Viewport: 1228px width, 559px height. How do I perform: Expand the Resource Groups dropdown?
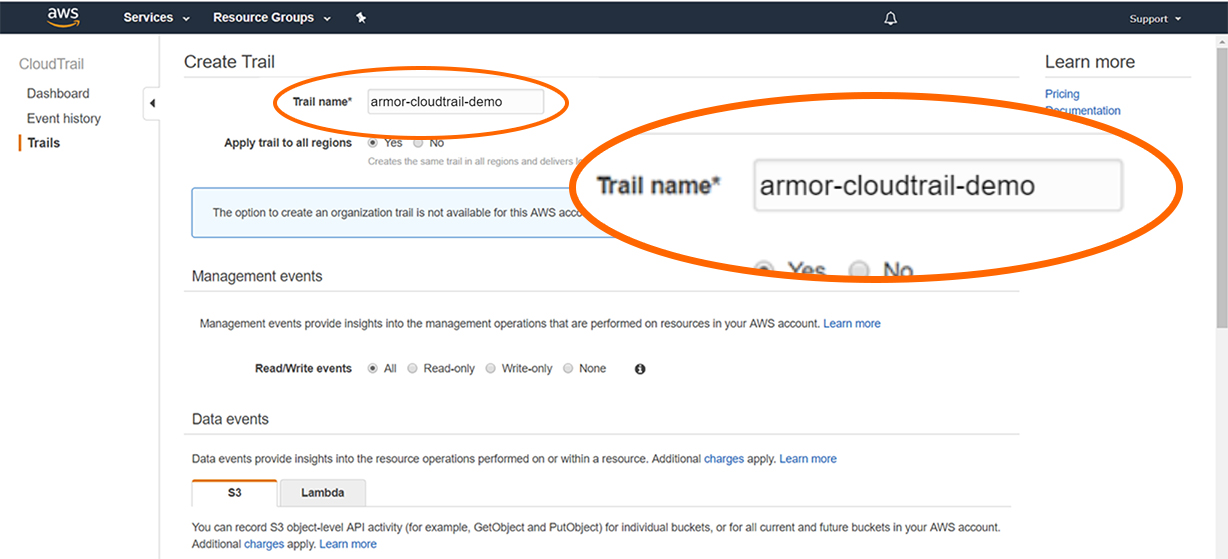(272, 18)
